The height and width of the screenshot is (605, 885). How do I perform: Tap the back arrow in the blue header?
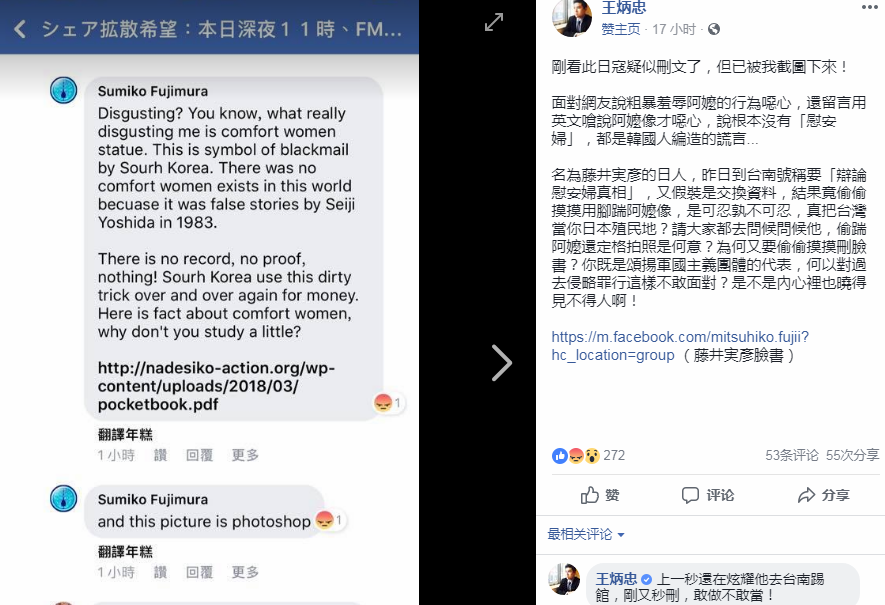click(20, 29)
